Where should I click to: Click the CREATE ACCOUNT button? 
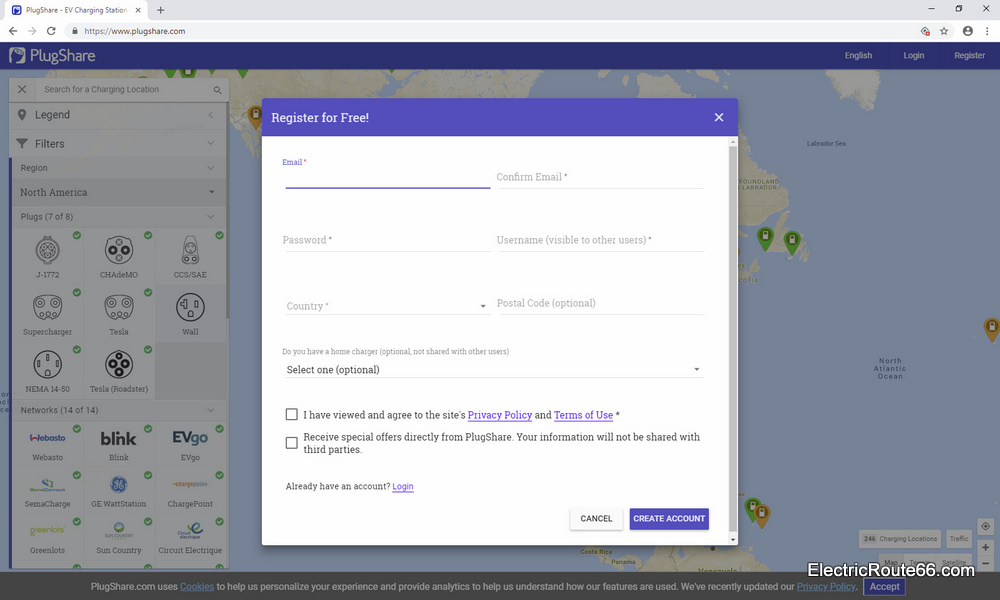pos(668,518)
